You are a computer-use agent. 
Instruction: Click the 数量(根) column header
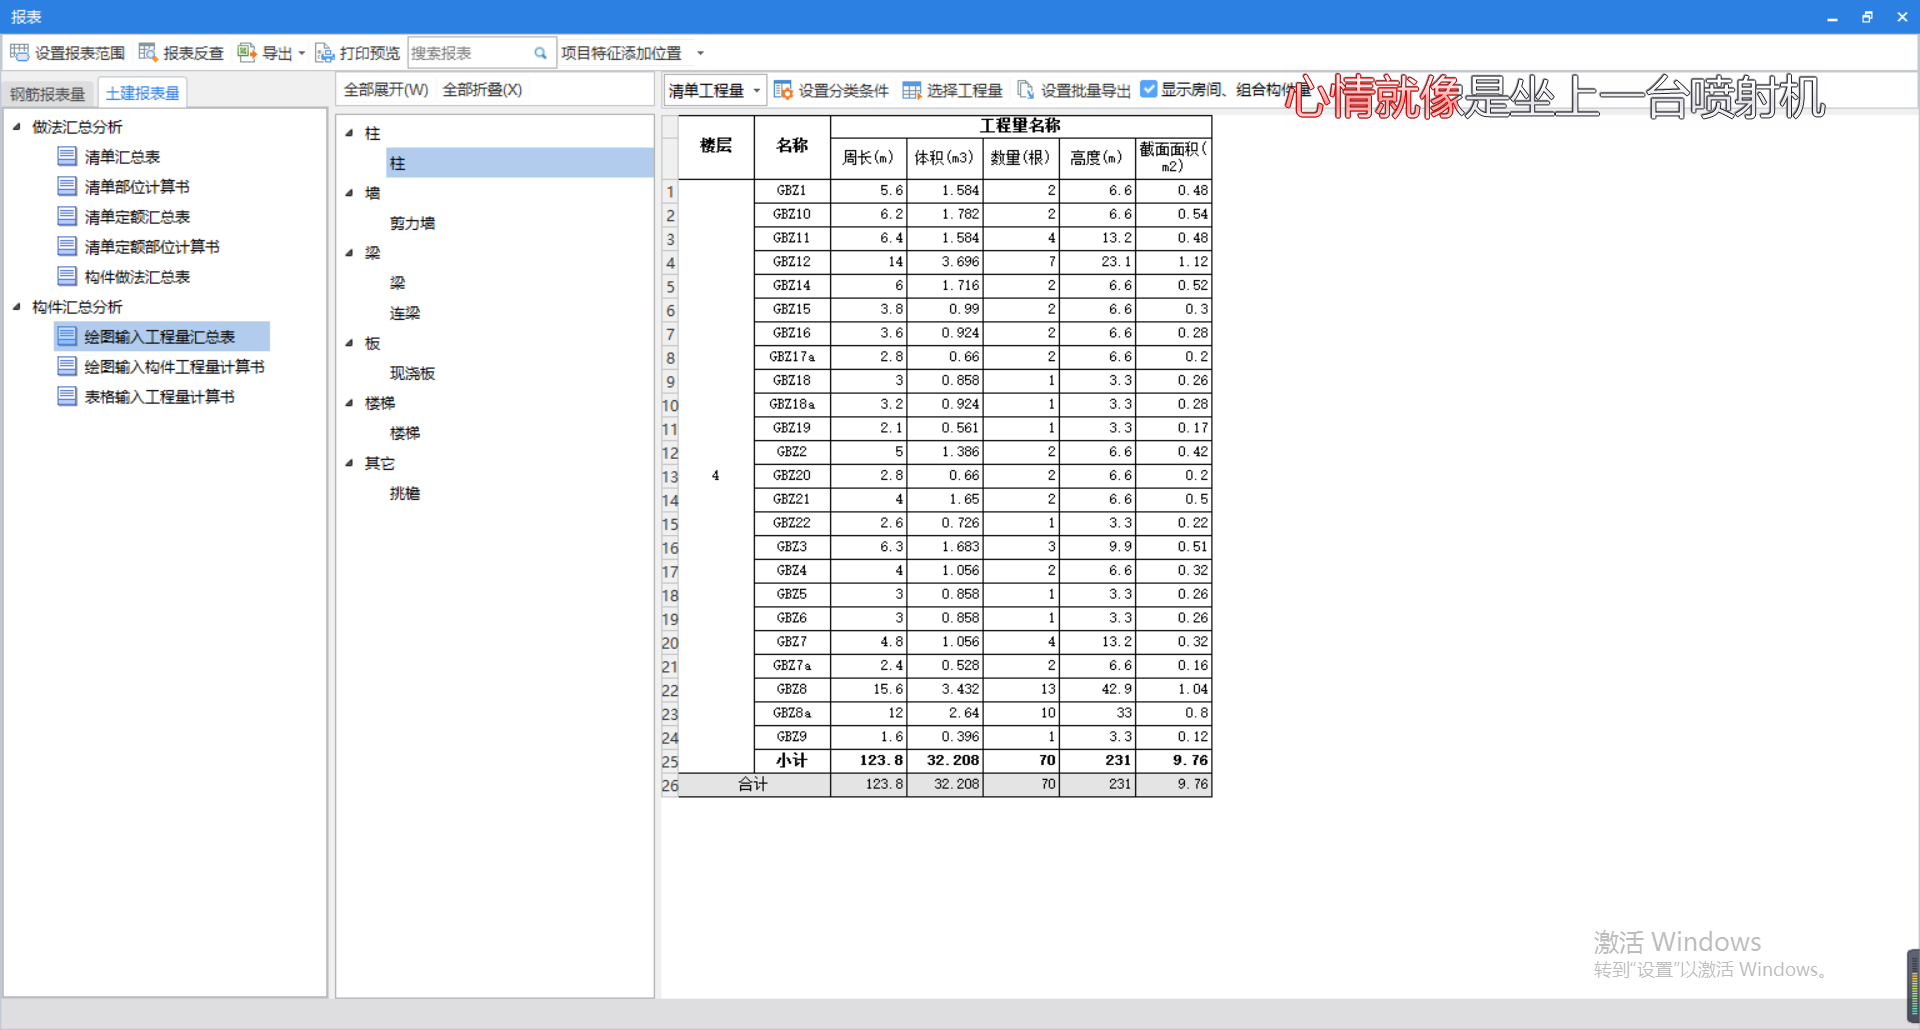(x=1020, y=158)
